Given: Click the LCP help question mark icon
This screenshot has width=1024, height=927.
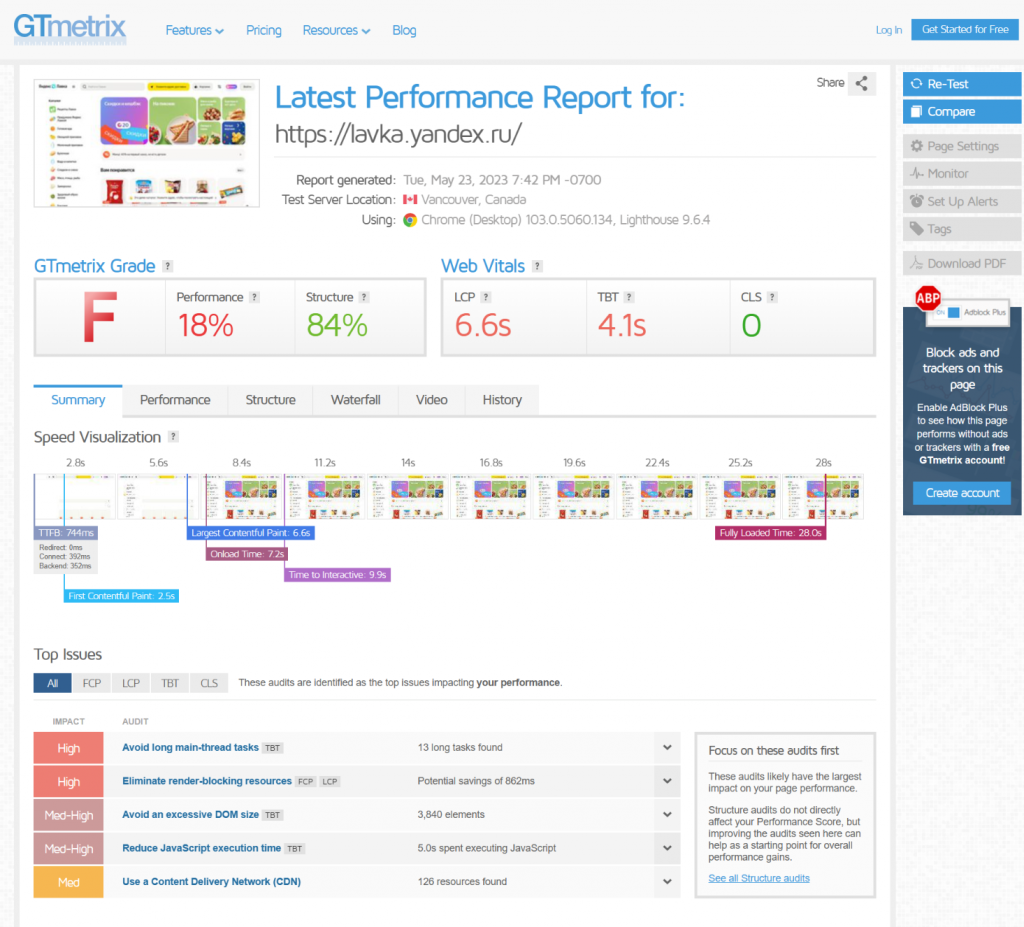Looking at the screenshot, I should 485,297.
